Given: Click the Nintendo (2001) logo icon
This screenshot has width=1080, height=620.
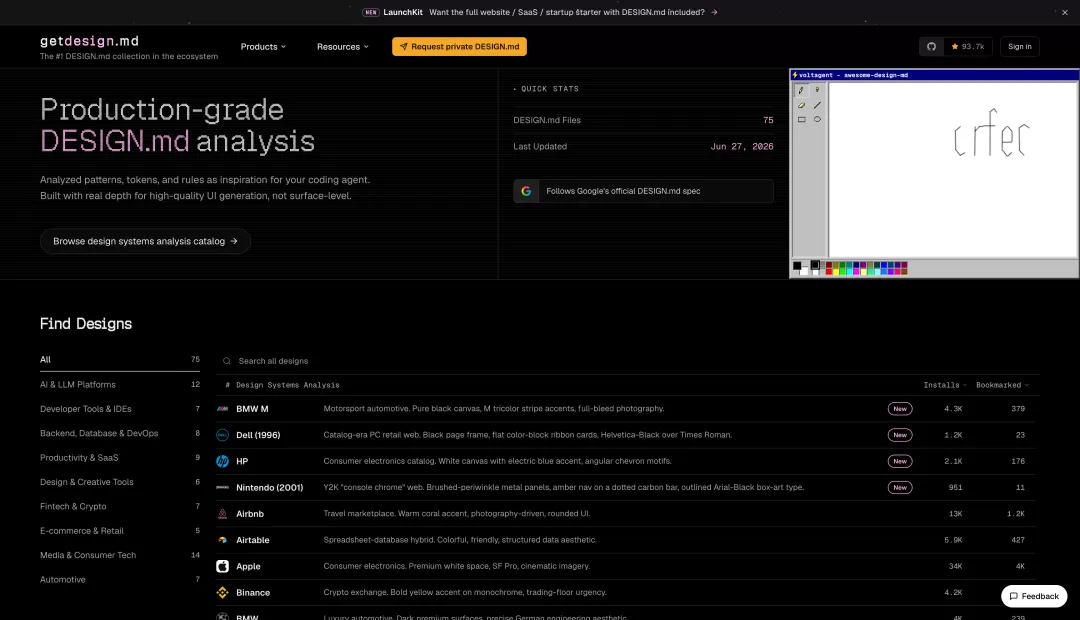Looking at the screenshot, I should coord(222,487).
